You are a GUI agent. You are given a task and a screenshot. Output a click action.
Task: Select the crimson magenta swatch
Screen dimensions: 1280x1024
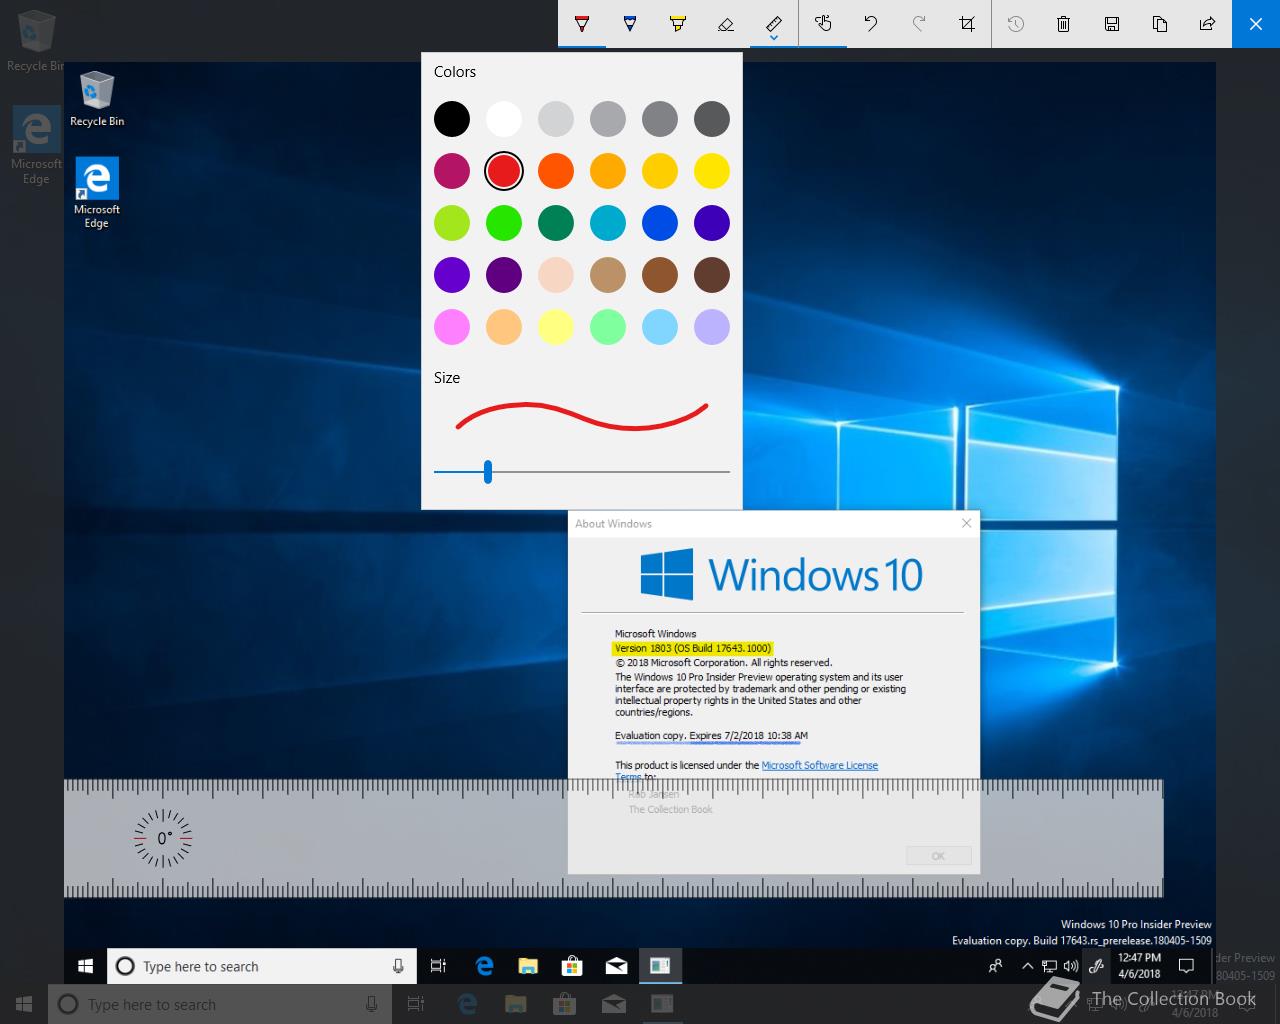coord(452,171)
